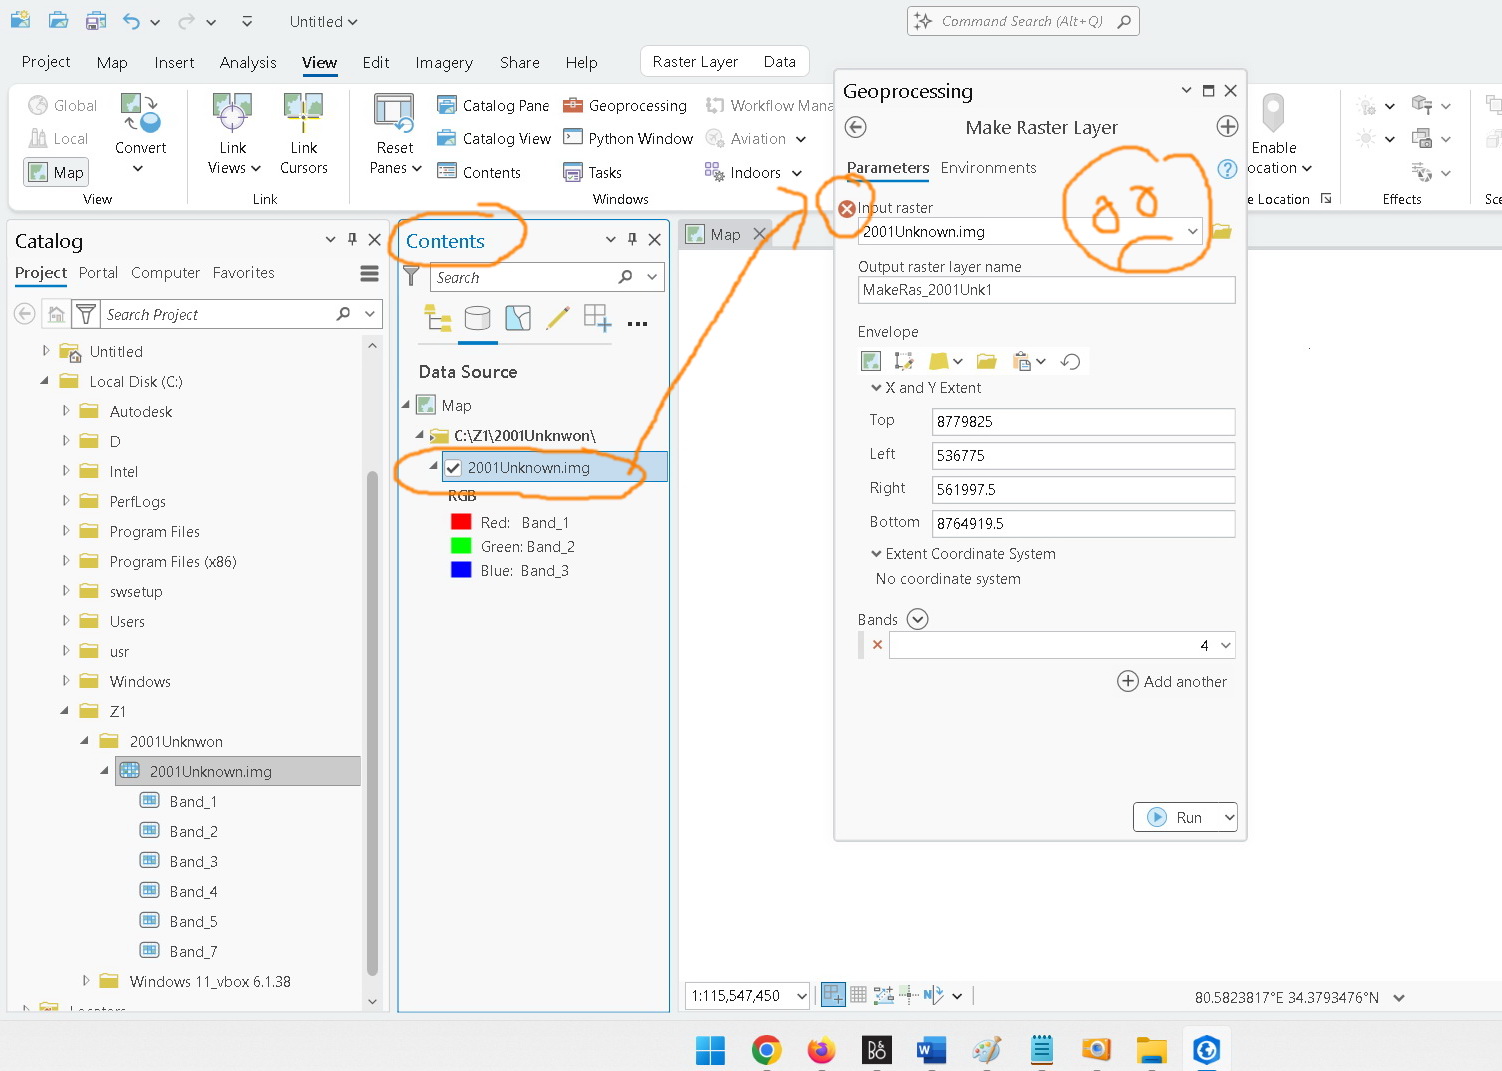1502x1071 pixels.
Task: Click the Catalog Pane ribbon button
Action: pyautogui.click(x=493, y=106)
